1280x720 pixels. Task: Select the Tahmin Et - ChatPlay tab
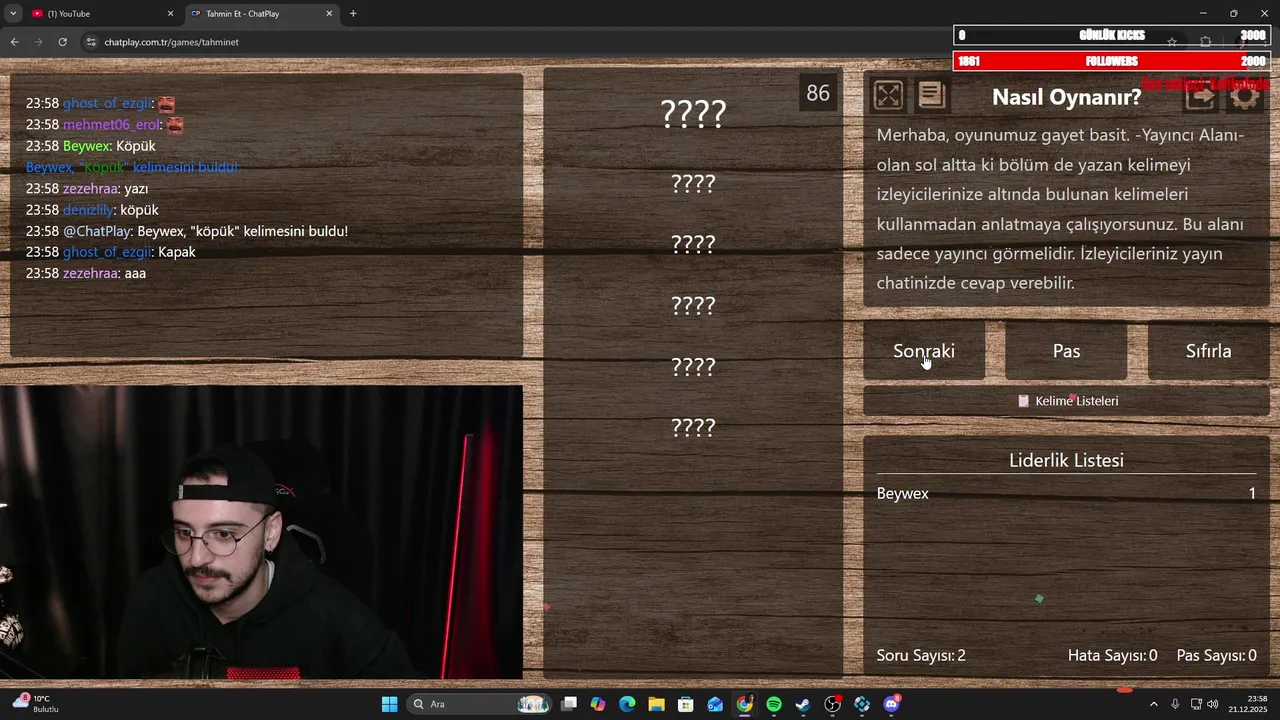click(262, 14)
